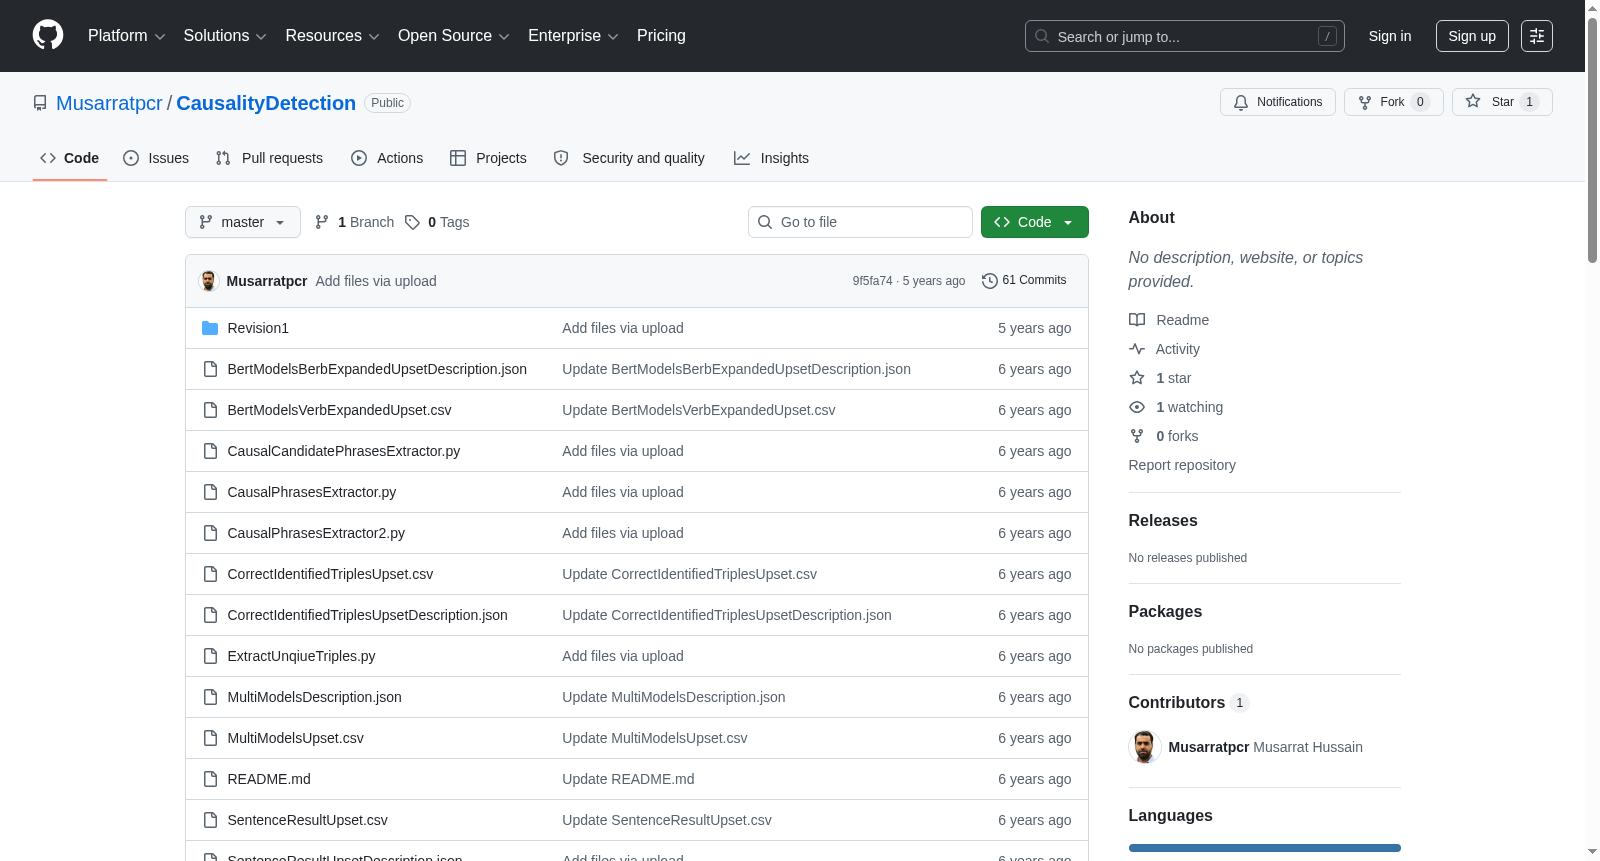Screen dimensions: 1600x861
Task: Open BertModelsBerbExpandedUpsetDescription.json file
Action: point(377,369)
